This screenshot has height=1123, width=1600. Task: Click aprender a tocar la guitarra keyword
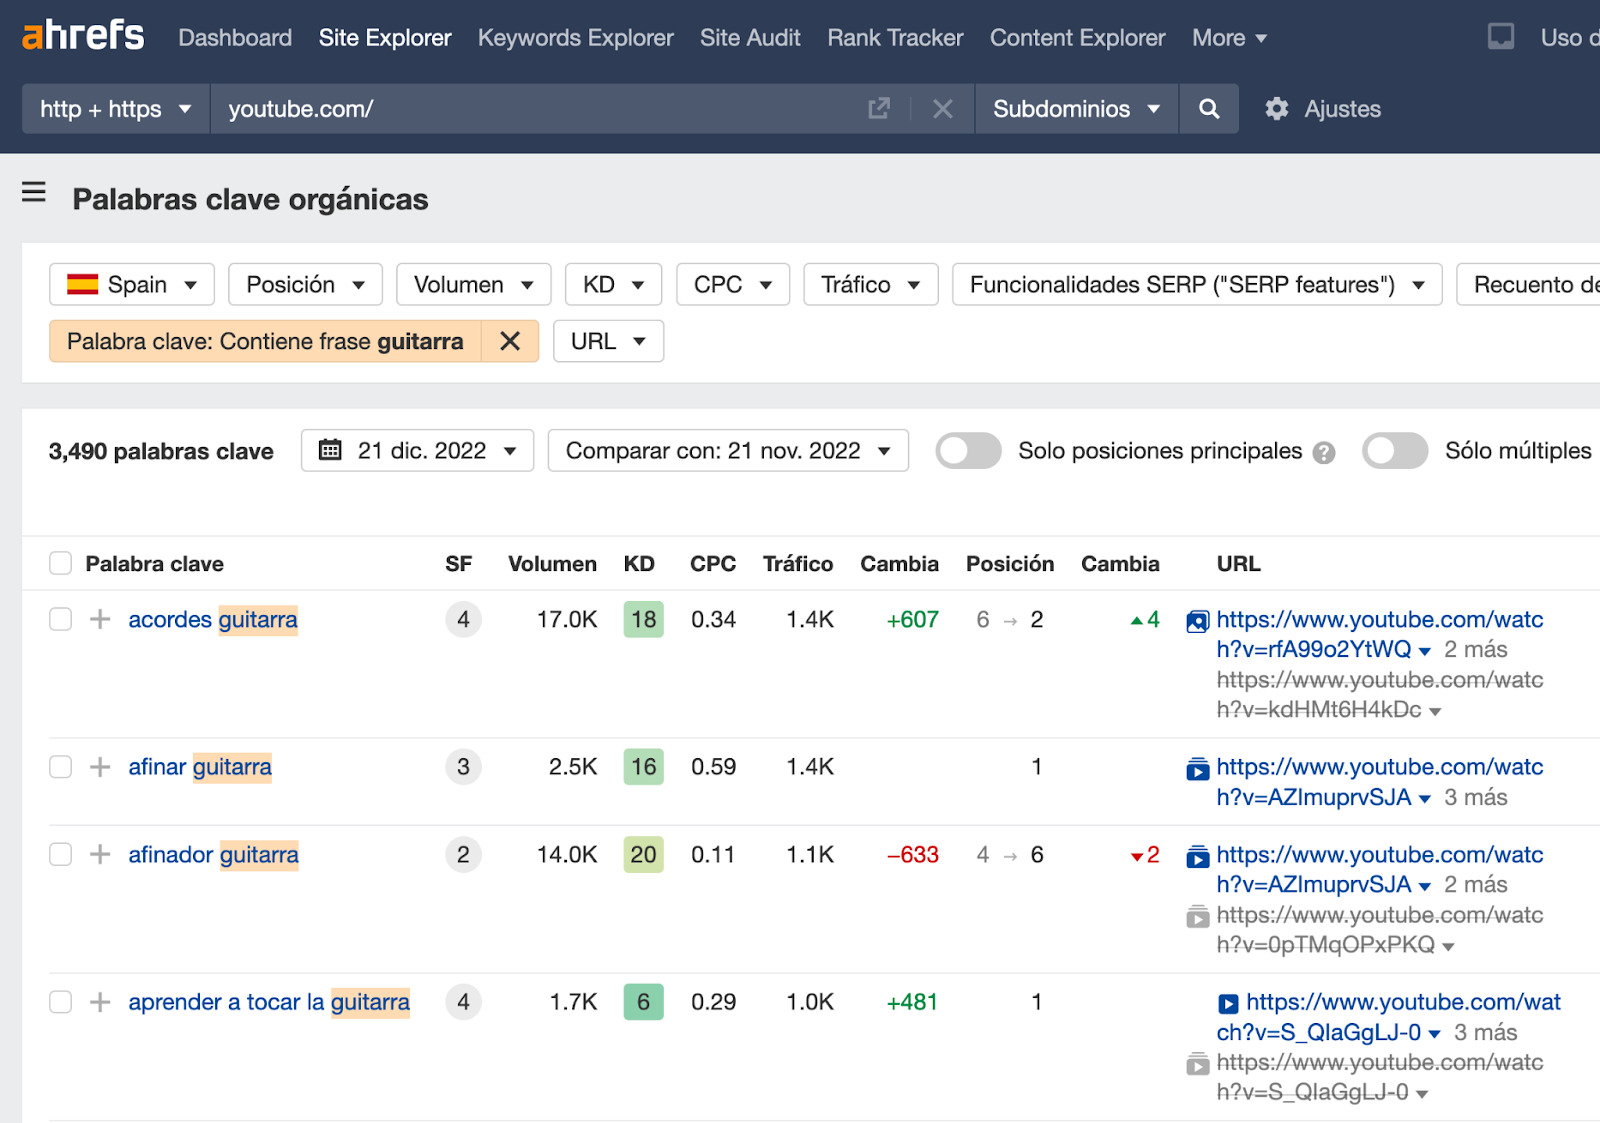[x=269, y=1002]
